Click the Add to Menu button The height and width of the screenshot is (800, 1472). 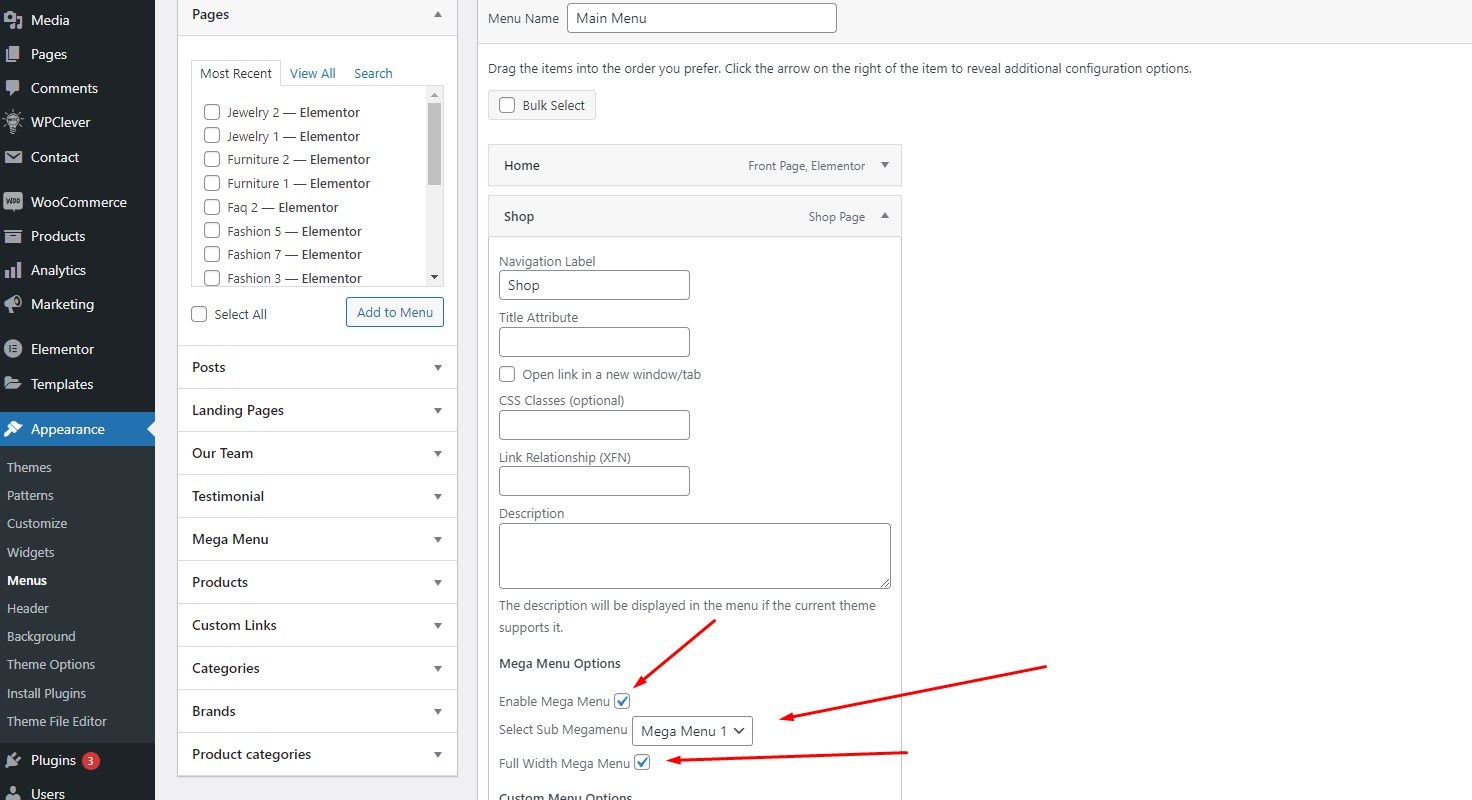[394, 312]
